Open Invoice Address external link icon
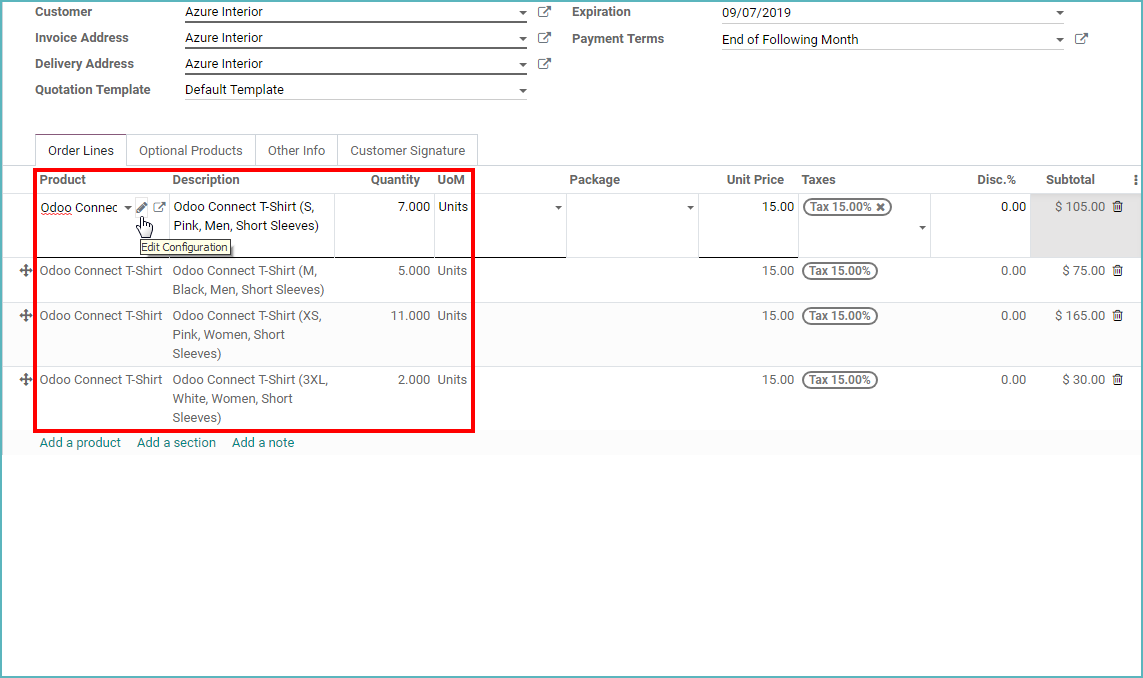This screenshot has height=678, width=1143. (x=543, y=37)
